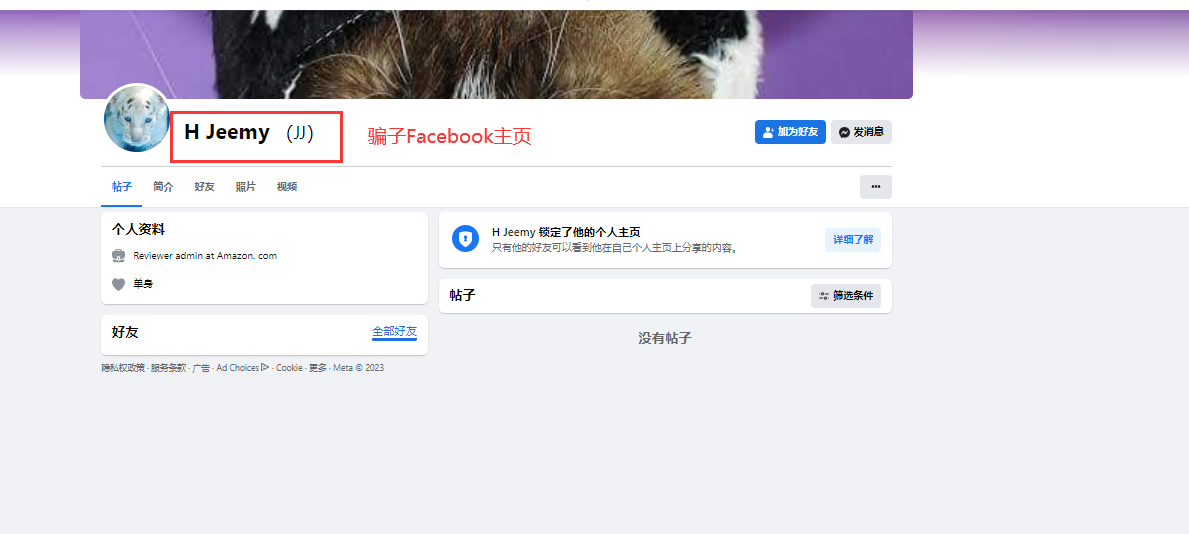Switch to the 帖子 tab
Viewport: 1189px width, 534px height.
pyautogui.click(x=121, y=187)
